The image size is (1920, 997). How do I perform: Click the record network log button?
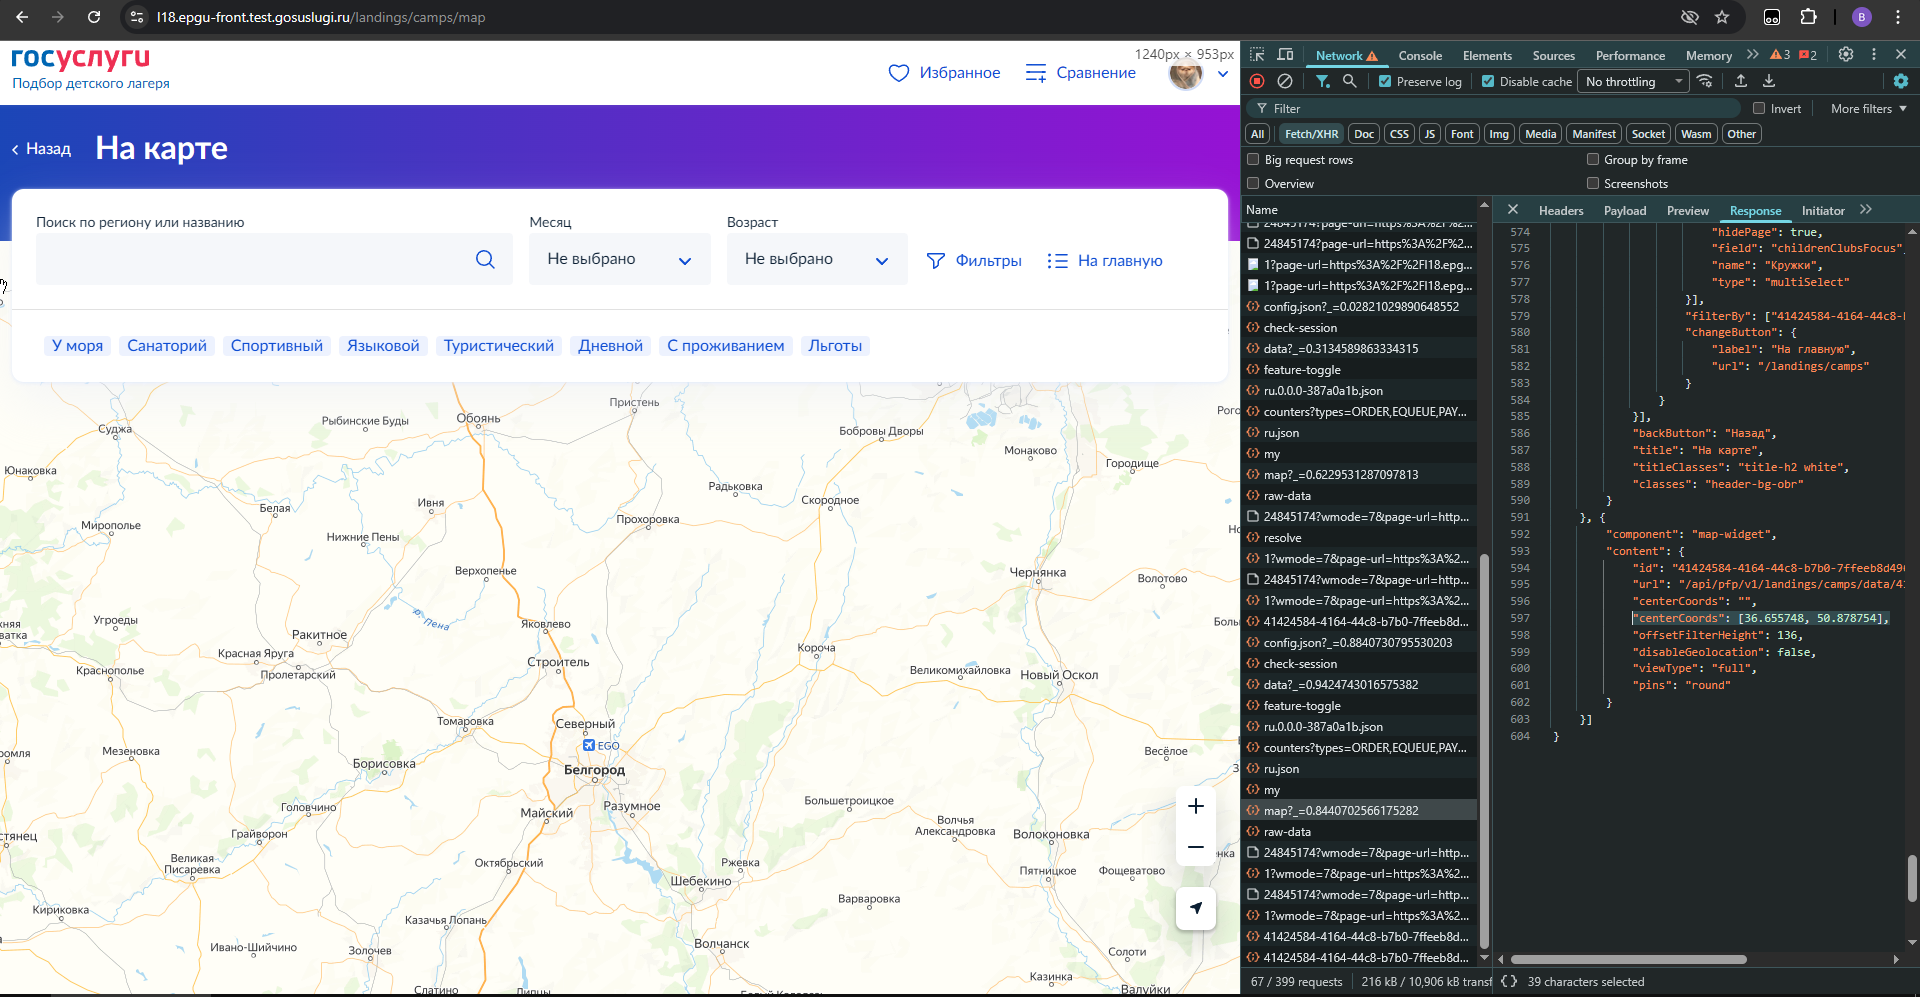coord(1257,81)
